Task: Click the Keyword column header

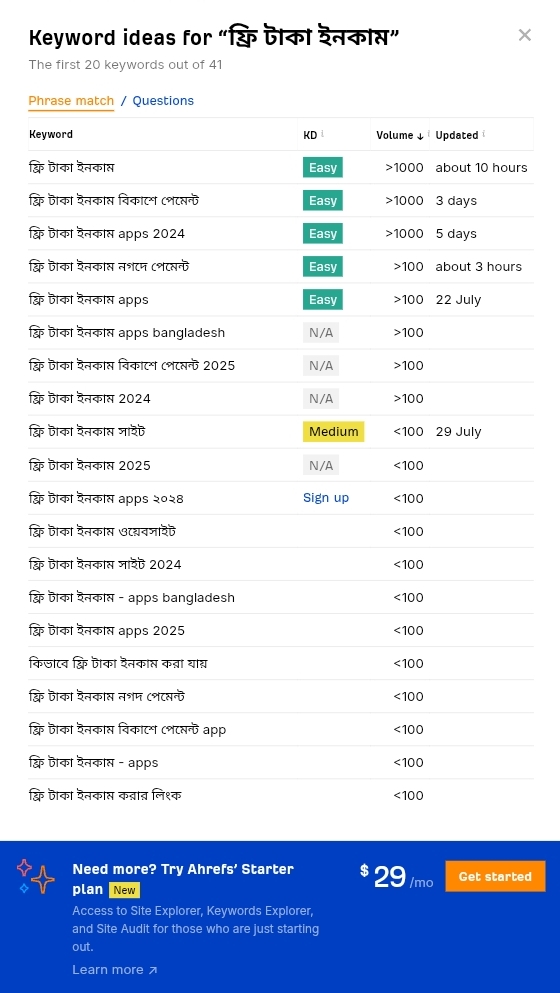Action: [51, 134]
